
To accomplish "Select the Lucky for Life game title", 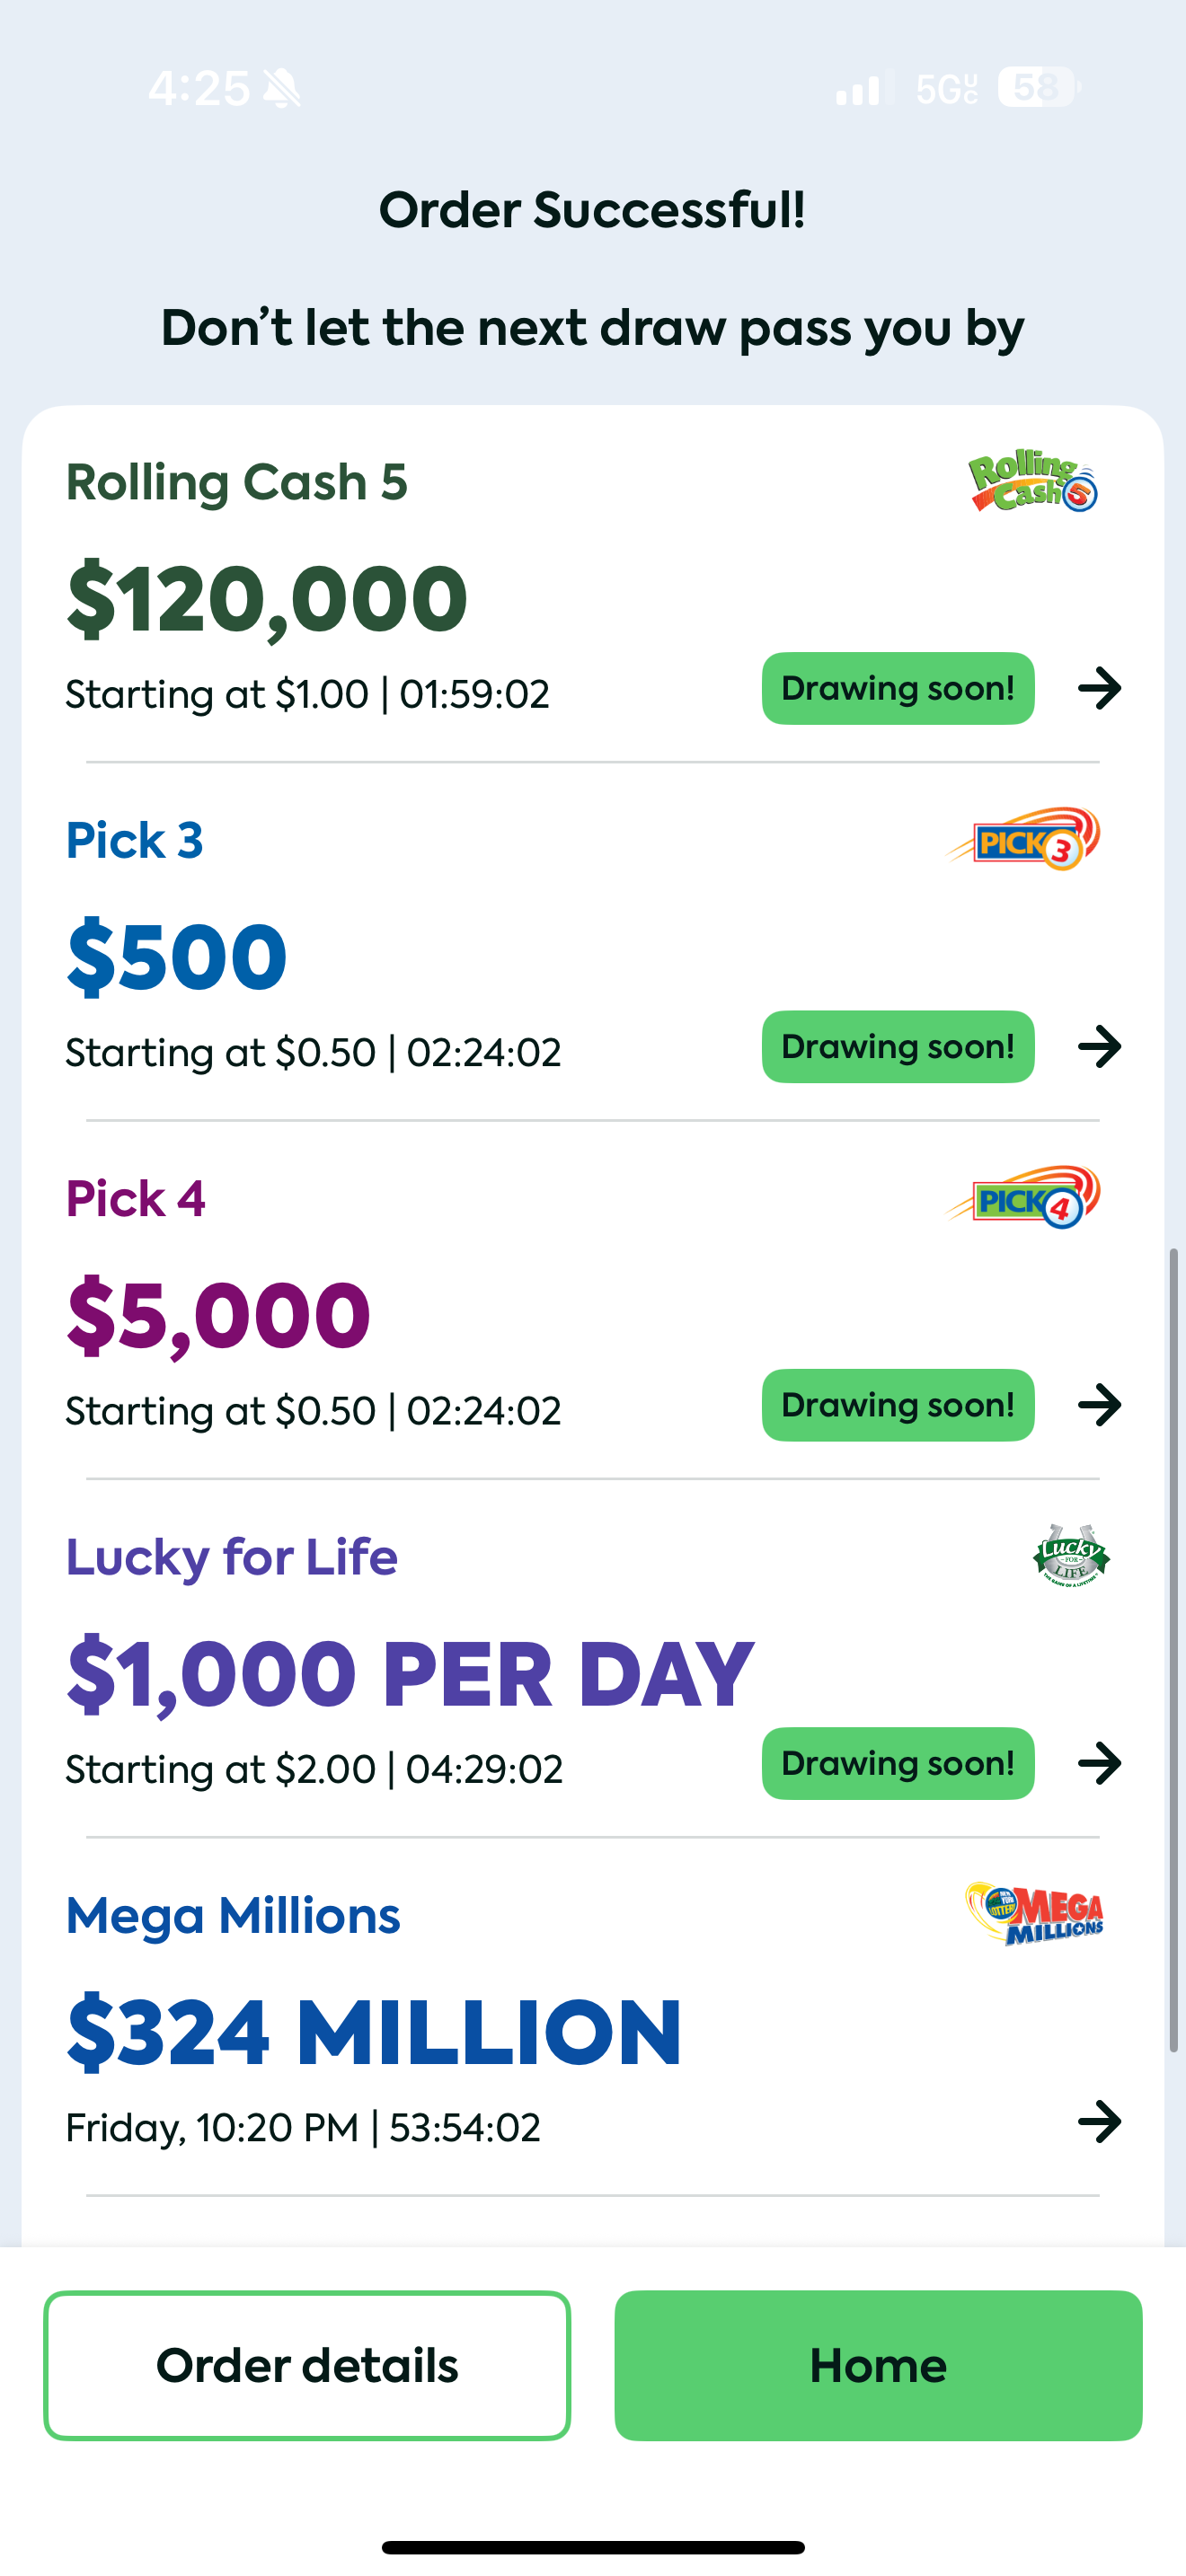I will click(231, 1557).
